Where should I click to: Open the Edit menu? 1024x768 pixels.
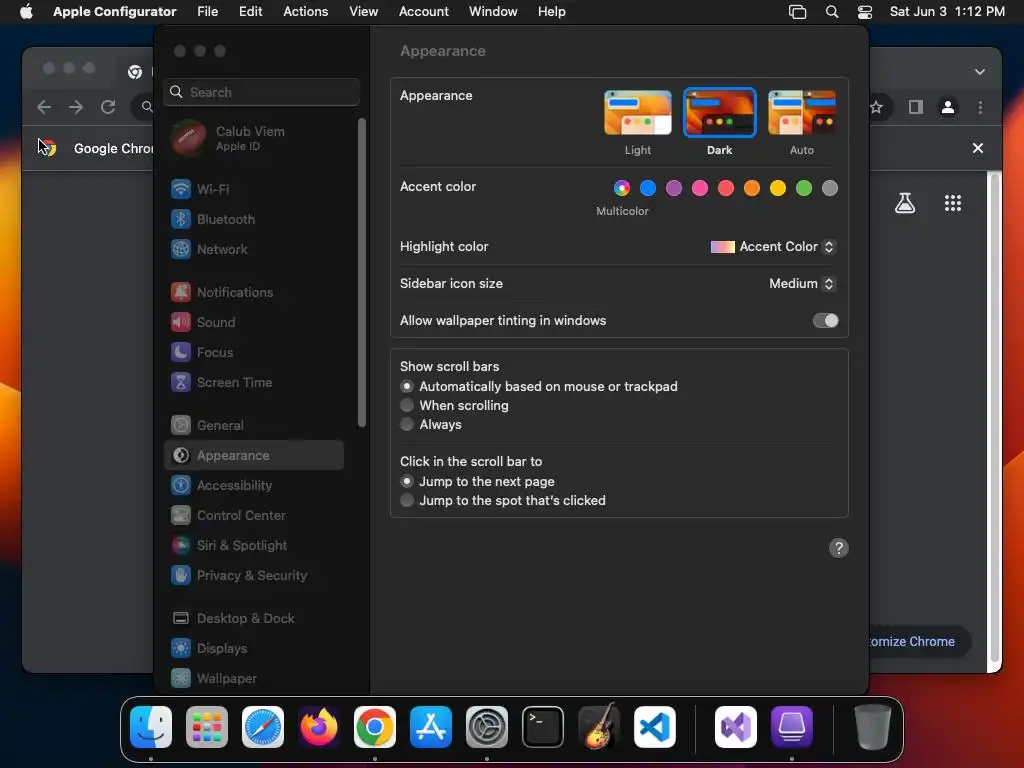pyautogui.click(x=250, y=12)
